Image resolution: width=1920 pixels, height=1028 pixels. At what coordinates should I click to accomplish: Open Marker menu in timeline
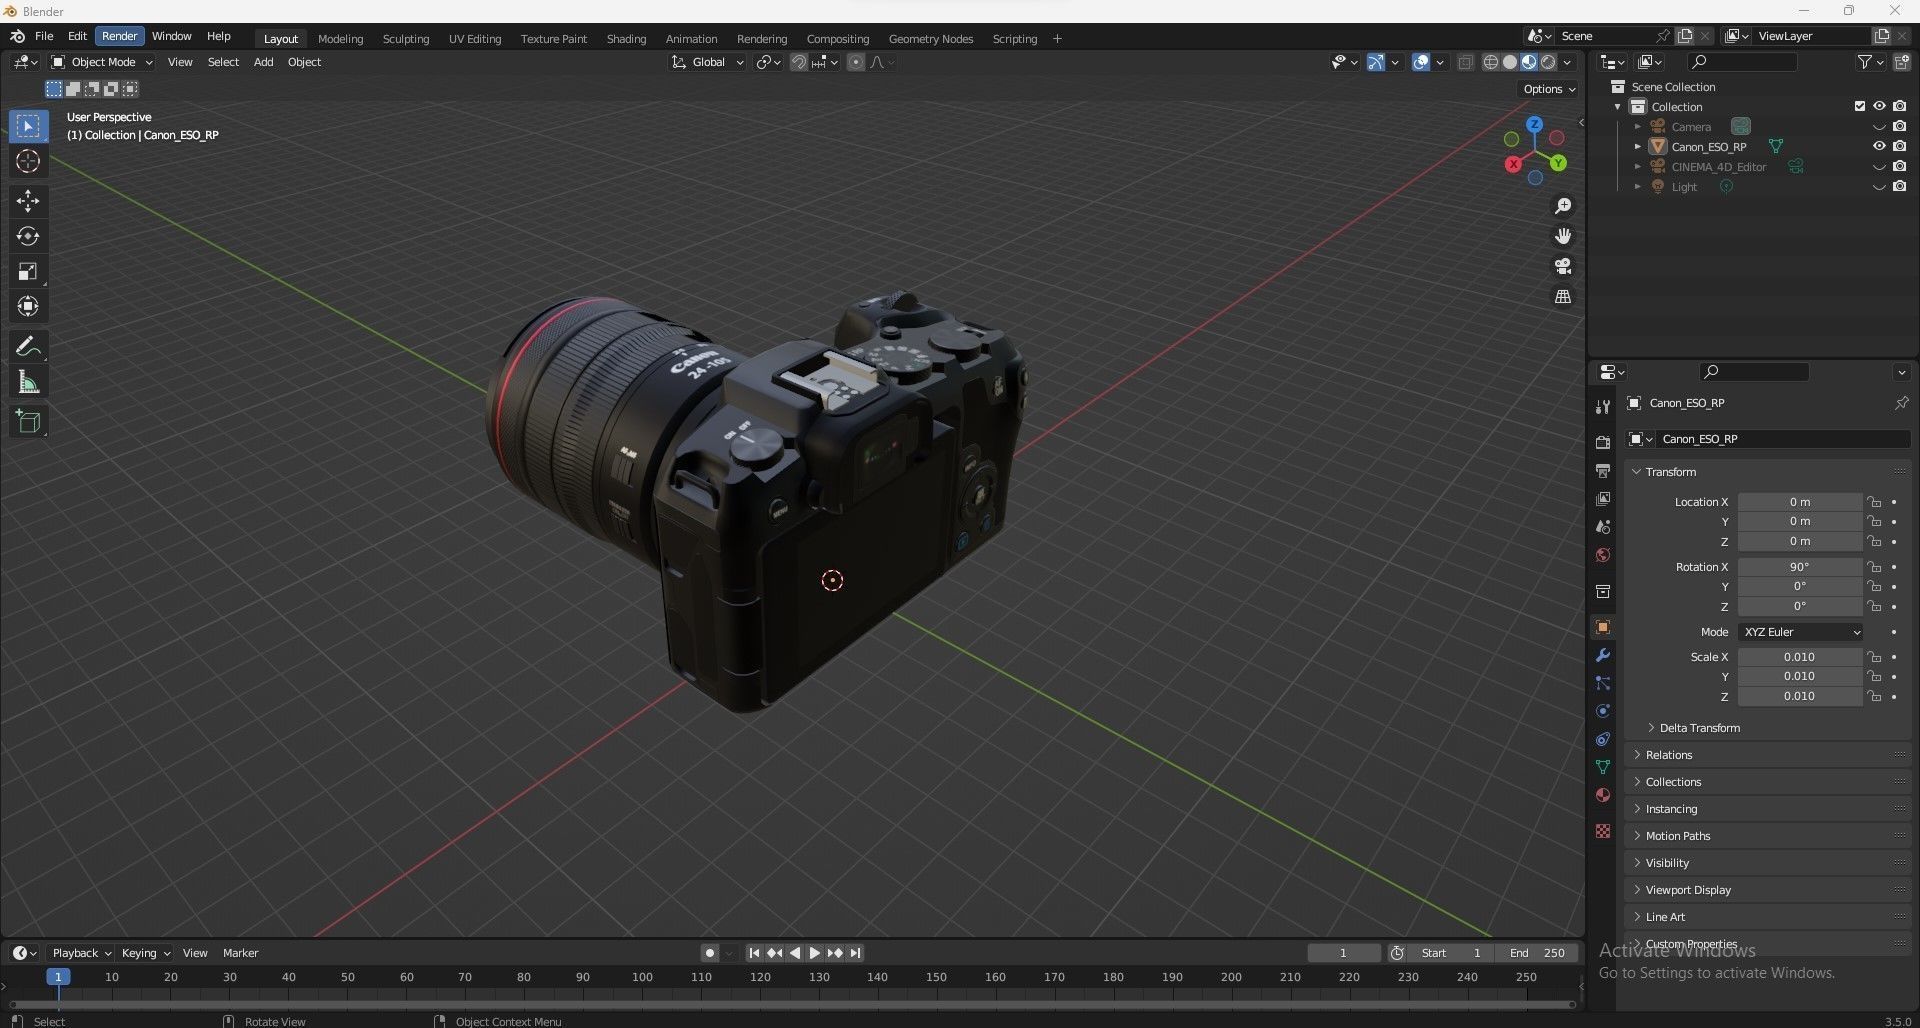pos(240,953)
